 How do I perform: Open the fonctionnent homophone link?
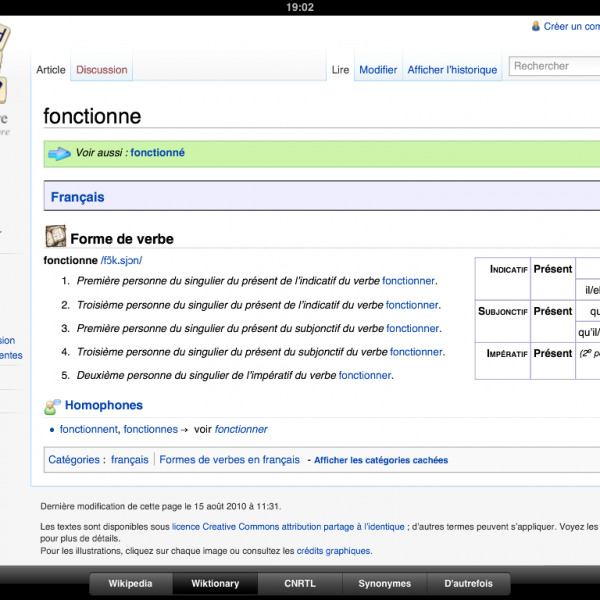[89, 429]
